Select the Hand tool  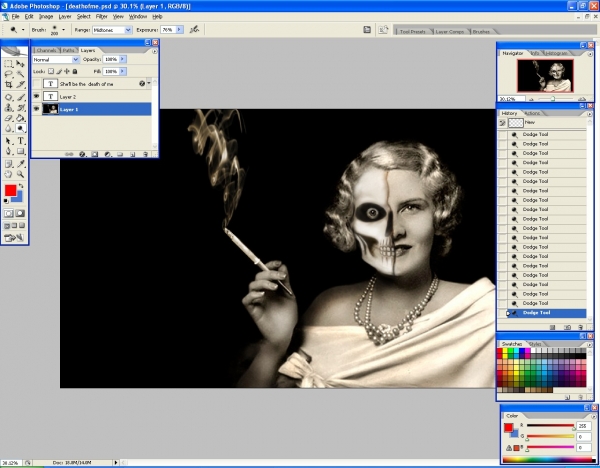(x=8, y=174)
